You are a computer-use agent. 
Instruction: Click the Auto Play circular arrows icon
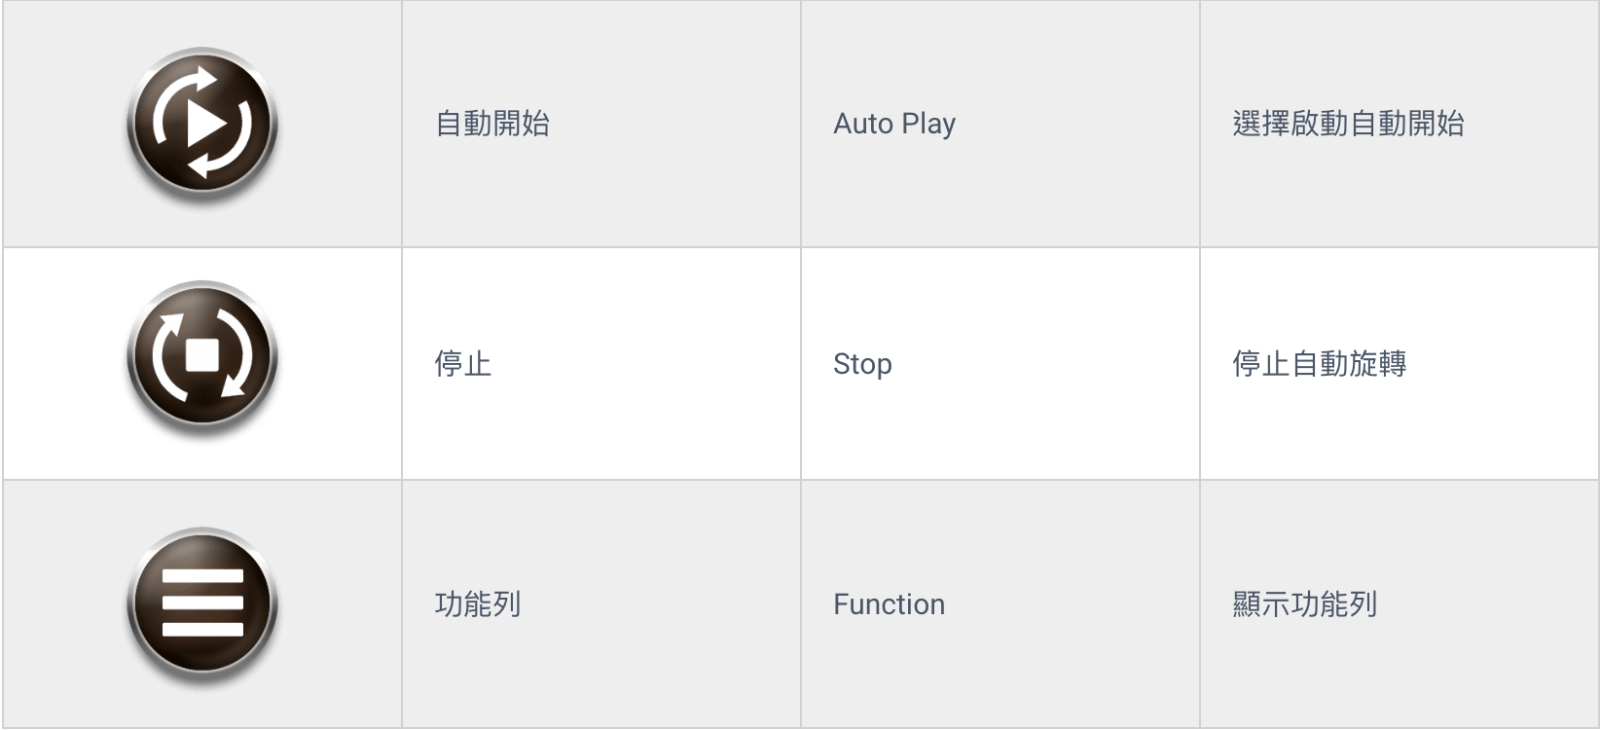[202, 124]
